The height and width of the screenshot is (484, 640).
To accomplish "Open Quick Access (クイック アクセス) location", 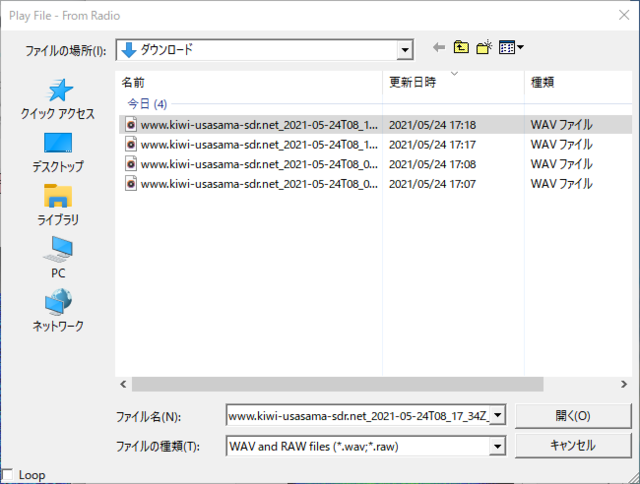I will (x=58, y=100).
